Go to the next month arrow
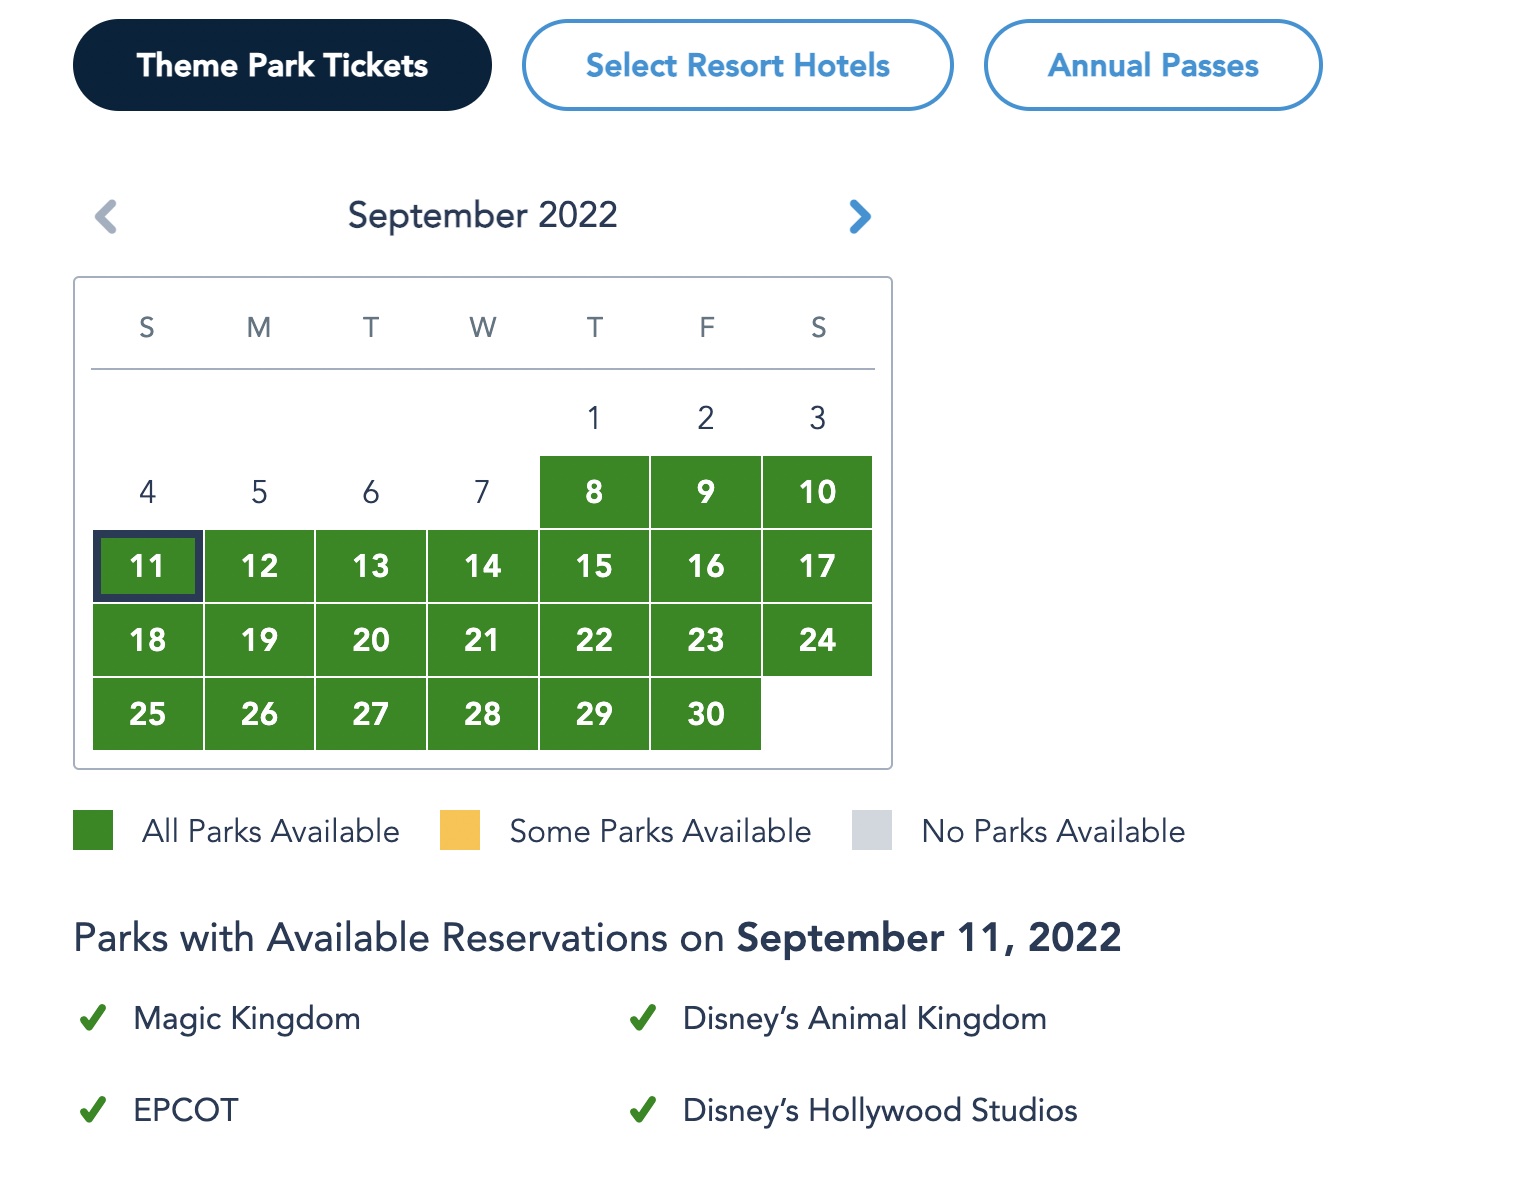 pos(859,216)
